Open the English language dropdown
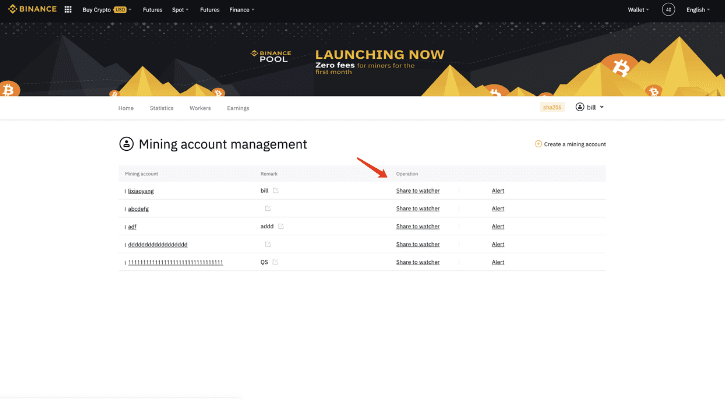 698,10
